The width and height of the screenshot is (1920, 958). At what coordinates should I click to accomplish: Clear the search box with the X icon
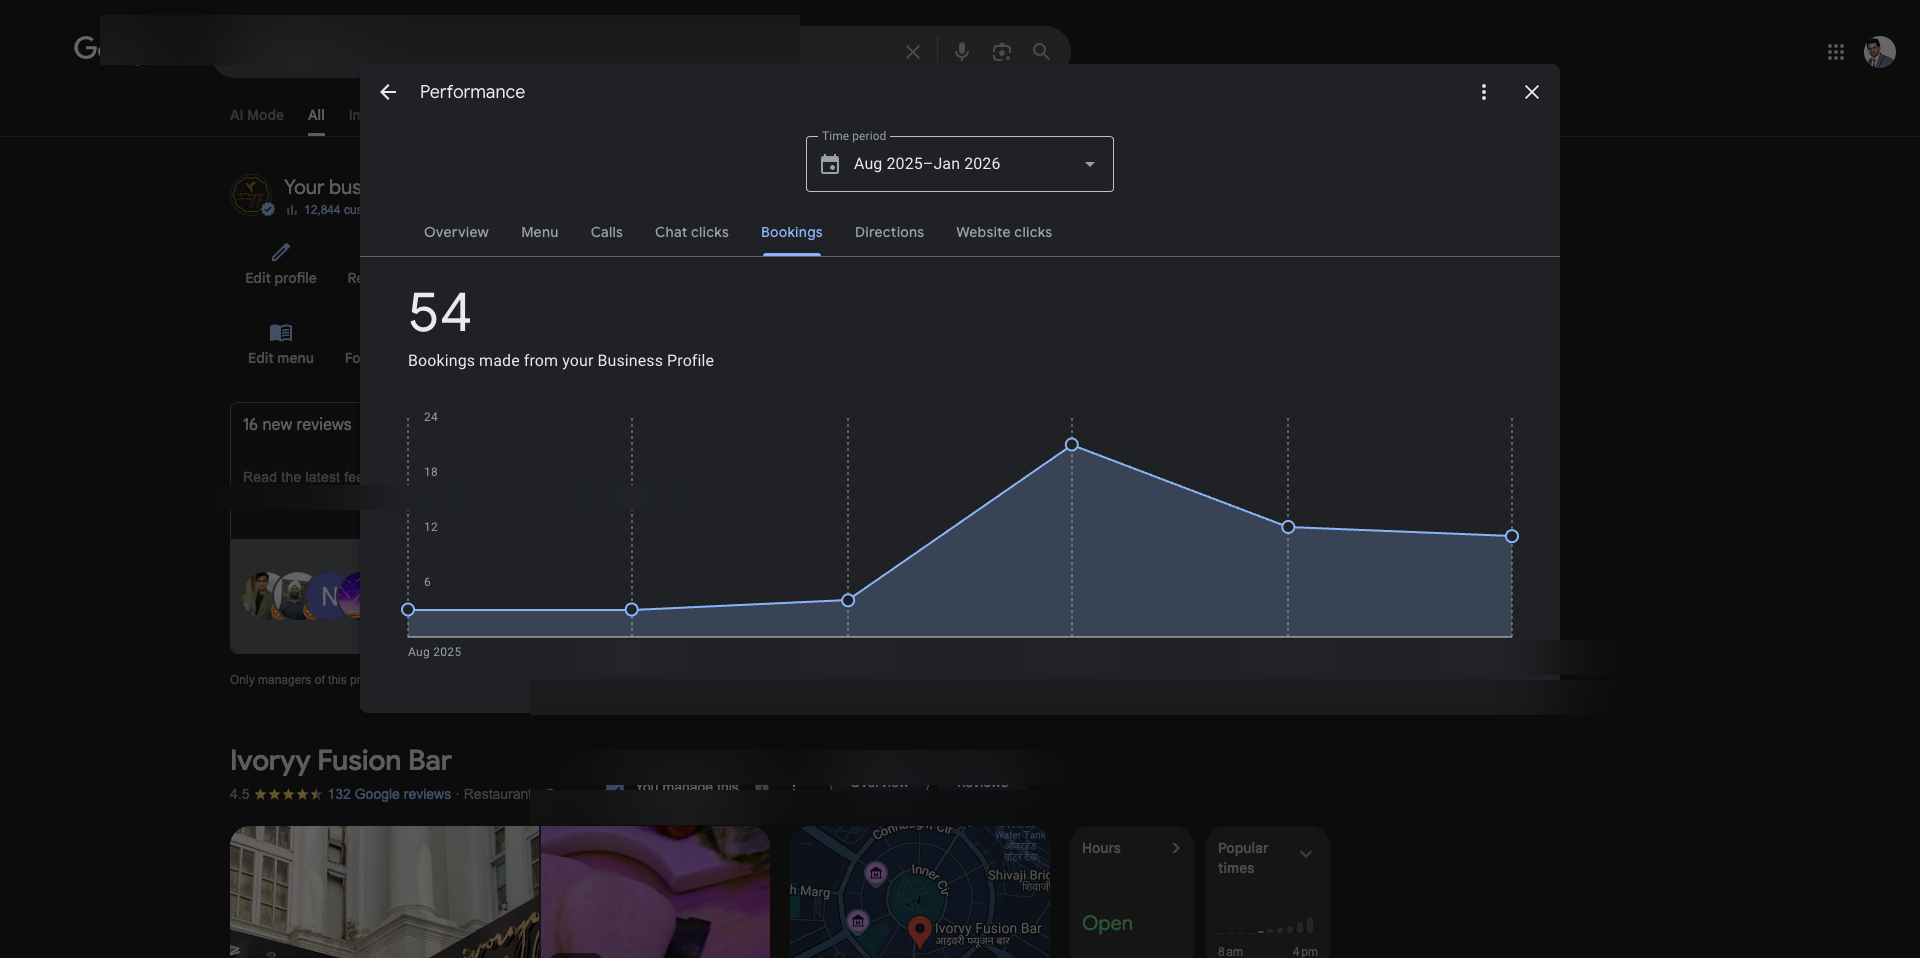tap(913, 52)
